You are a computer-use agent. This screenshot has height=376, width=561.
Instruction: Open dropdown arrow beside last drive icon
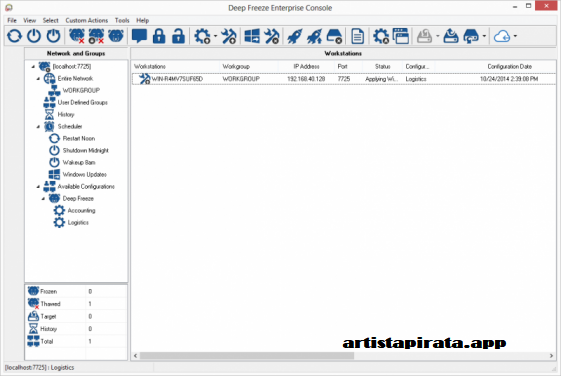point(484,36)
